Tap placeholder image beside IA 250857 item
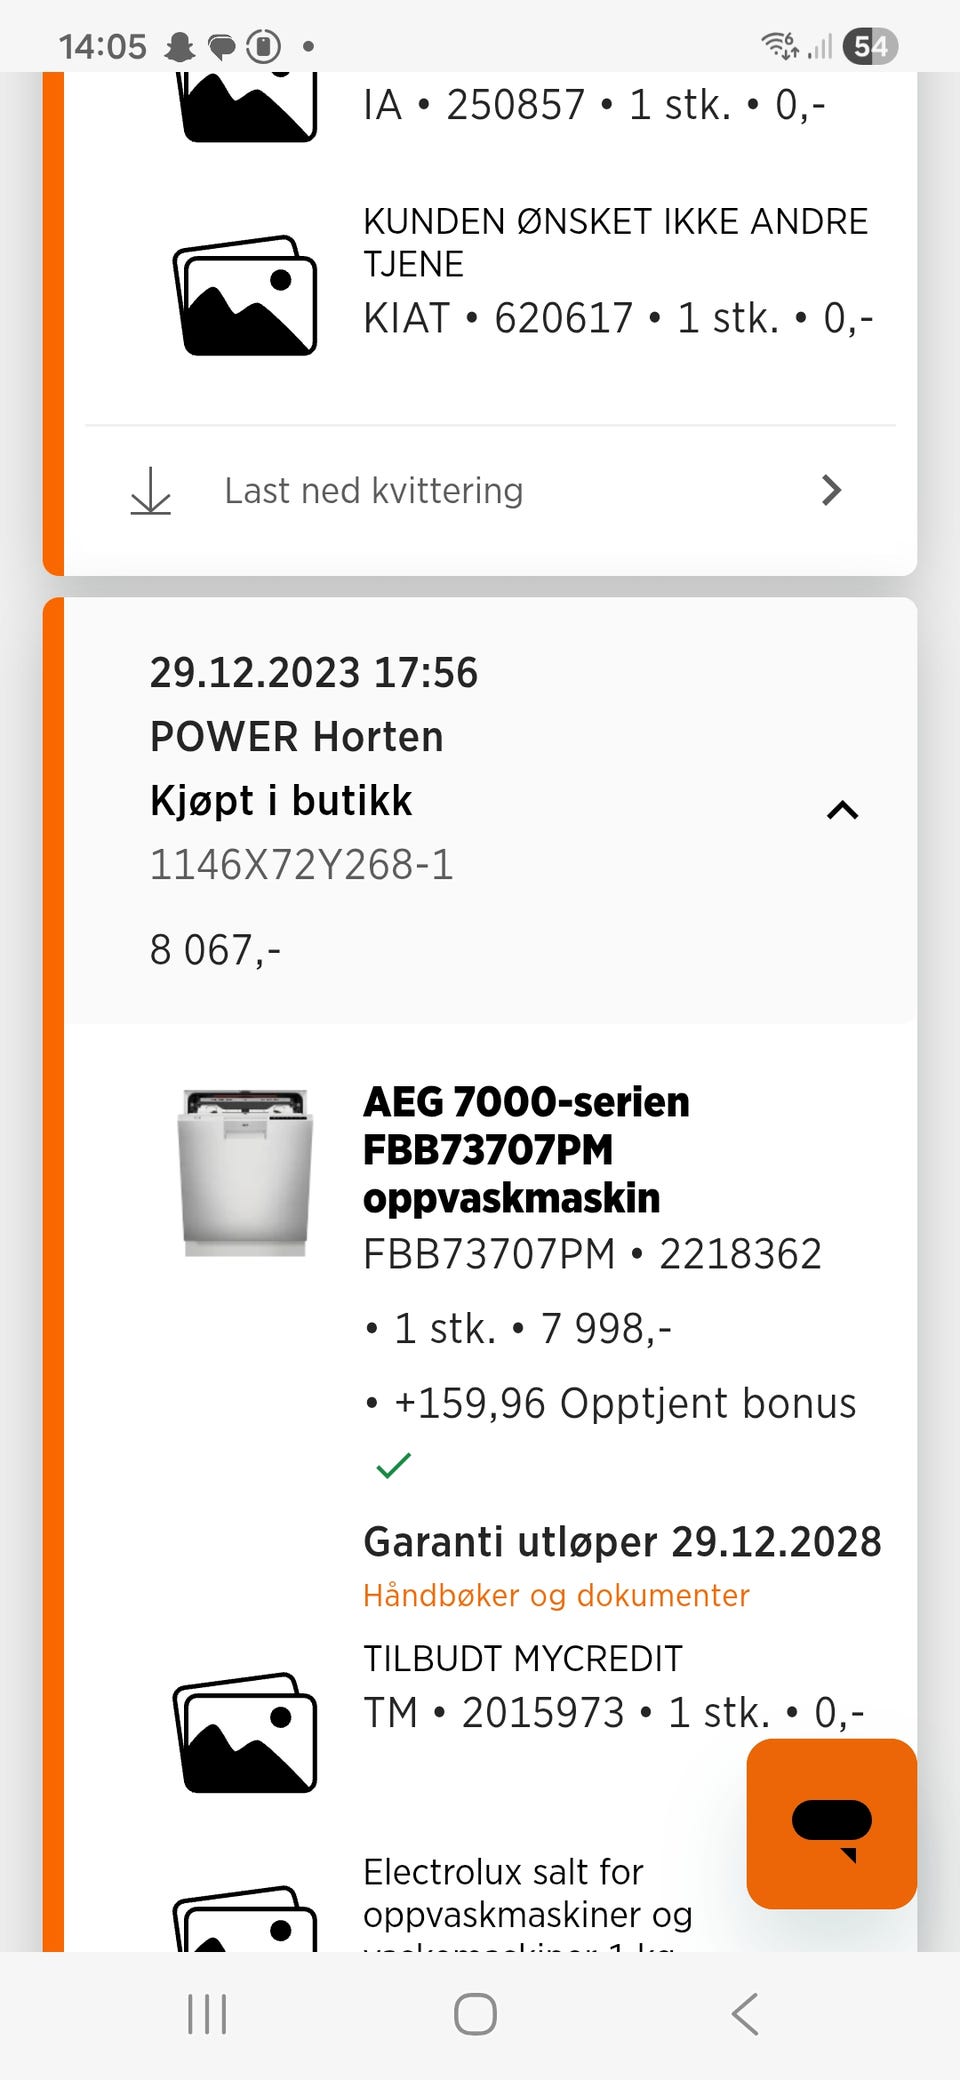This screenshot has width=960, height=2080. (245, 106)
